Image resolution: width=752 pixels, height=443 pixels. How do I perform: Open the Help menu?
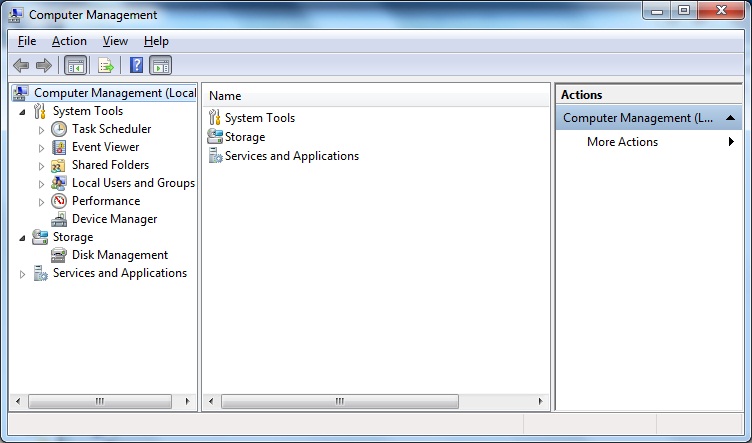[x=156, y=41]
